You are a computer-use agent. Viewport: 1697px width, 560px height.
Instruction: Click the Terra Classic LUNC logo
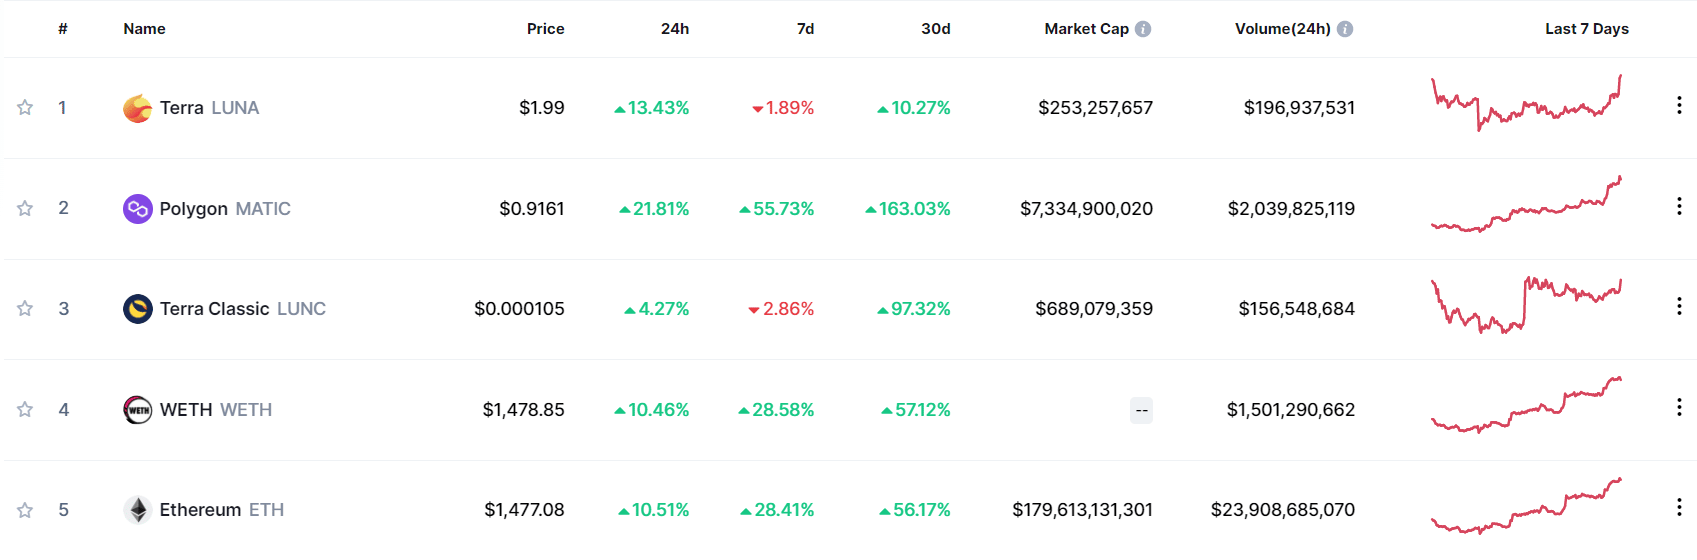click(x=137, y=309)
